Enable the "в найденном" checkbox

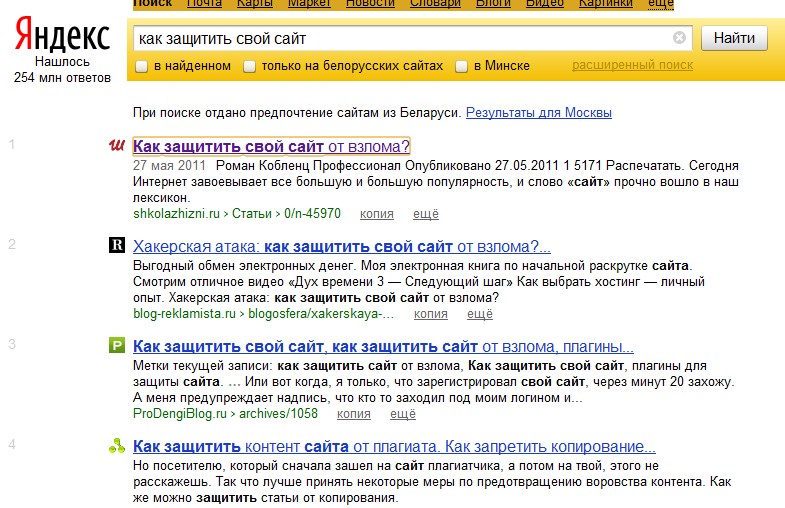pos(142,67)
